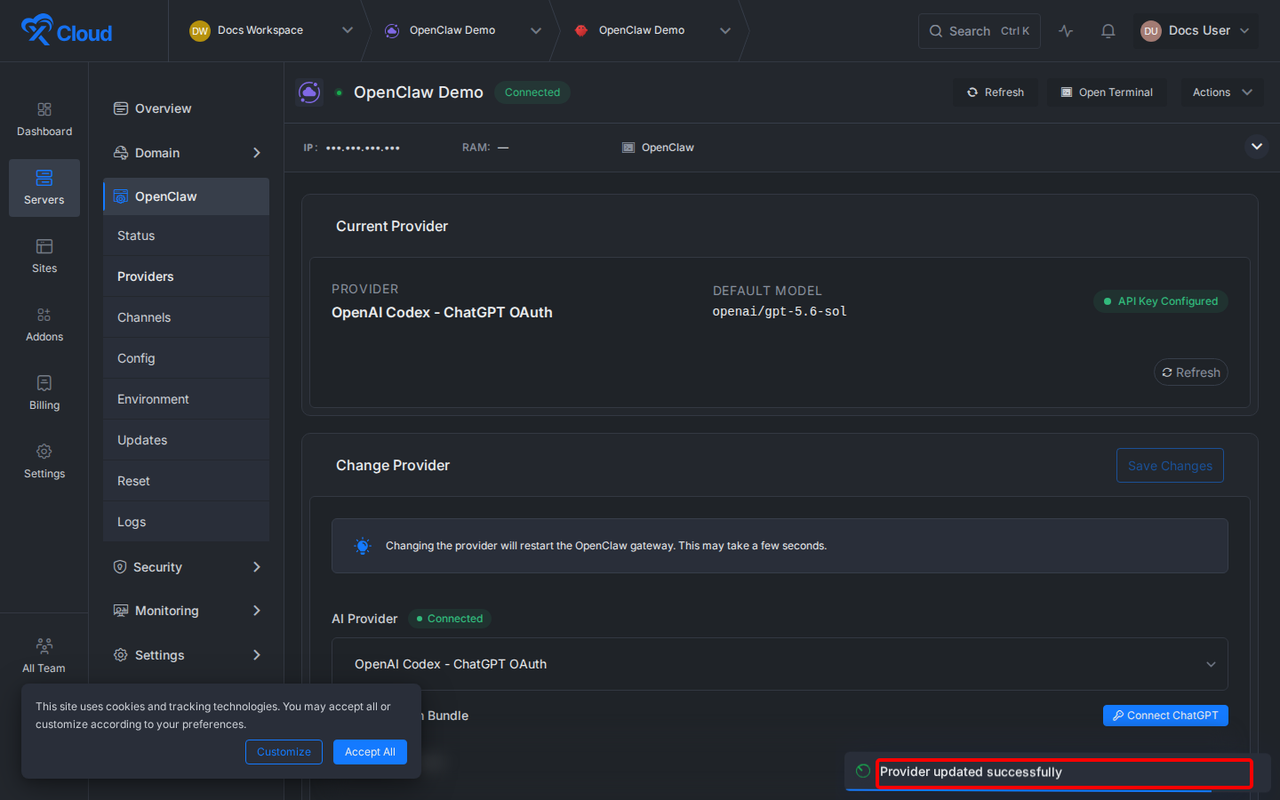Select Providers submenu item
1280x800 pixels.
click(x=186, y=276)
